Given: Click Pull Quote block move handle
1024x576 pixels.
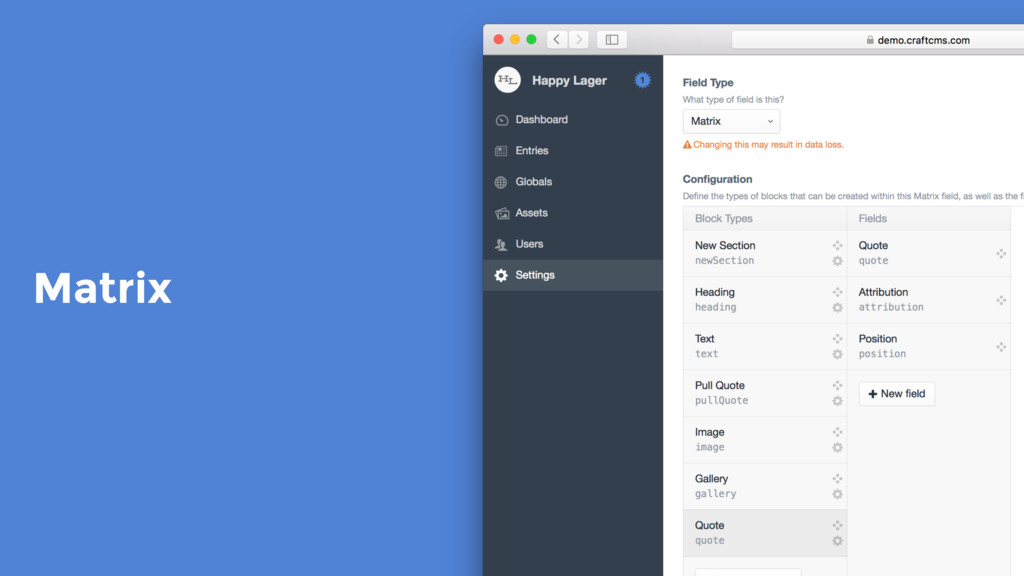Looking at the screenshot, I should click(x=837, y=385).
